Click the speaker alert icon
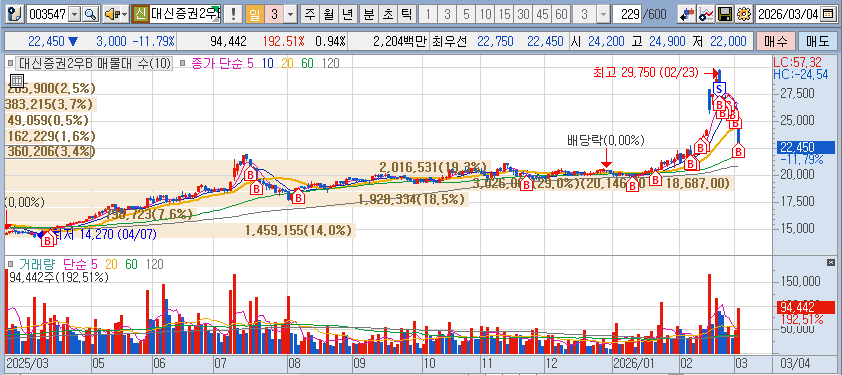842x375 pixels. [111, 14]
